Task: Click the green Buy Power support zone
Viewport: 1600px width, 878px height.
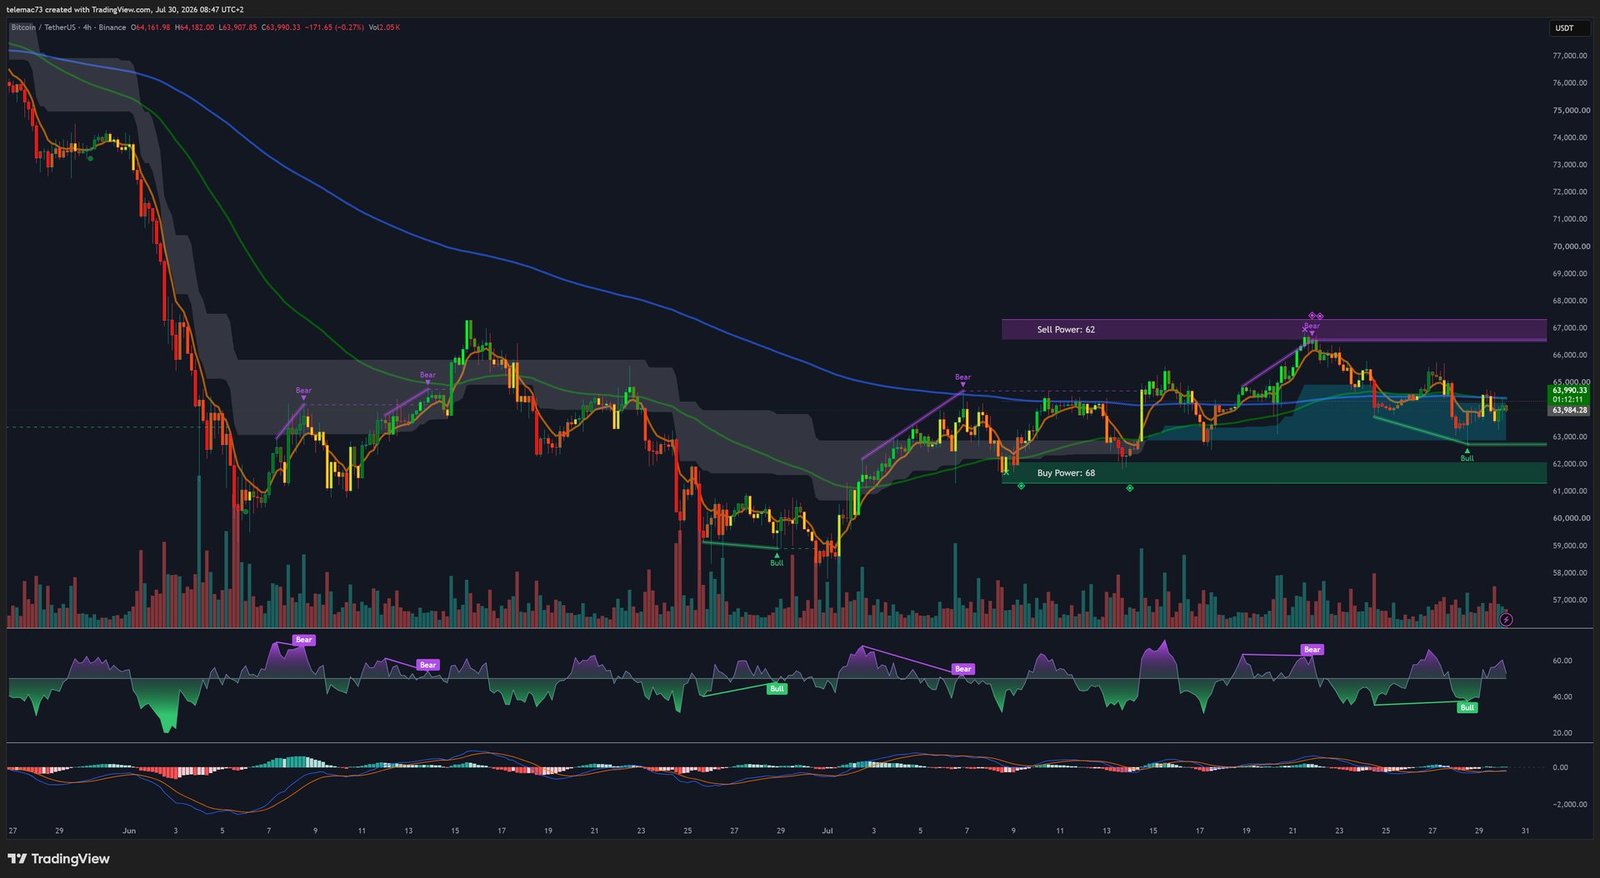Action: click(1274, 473)
